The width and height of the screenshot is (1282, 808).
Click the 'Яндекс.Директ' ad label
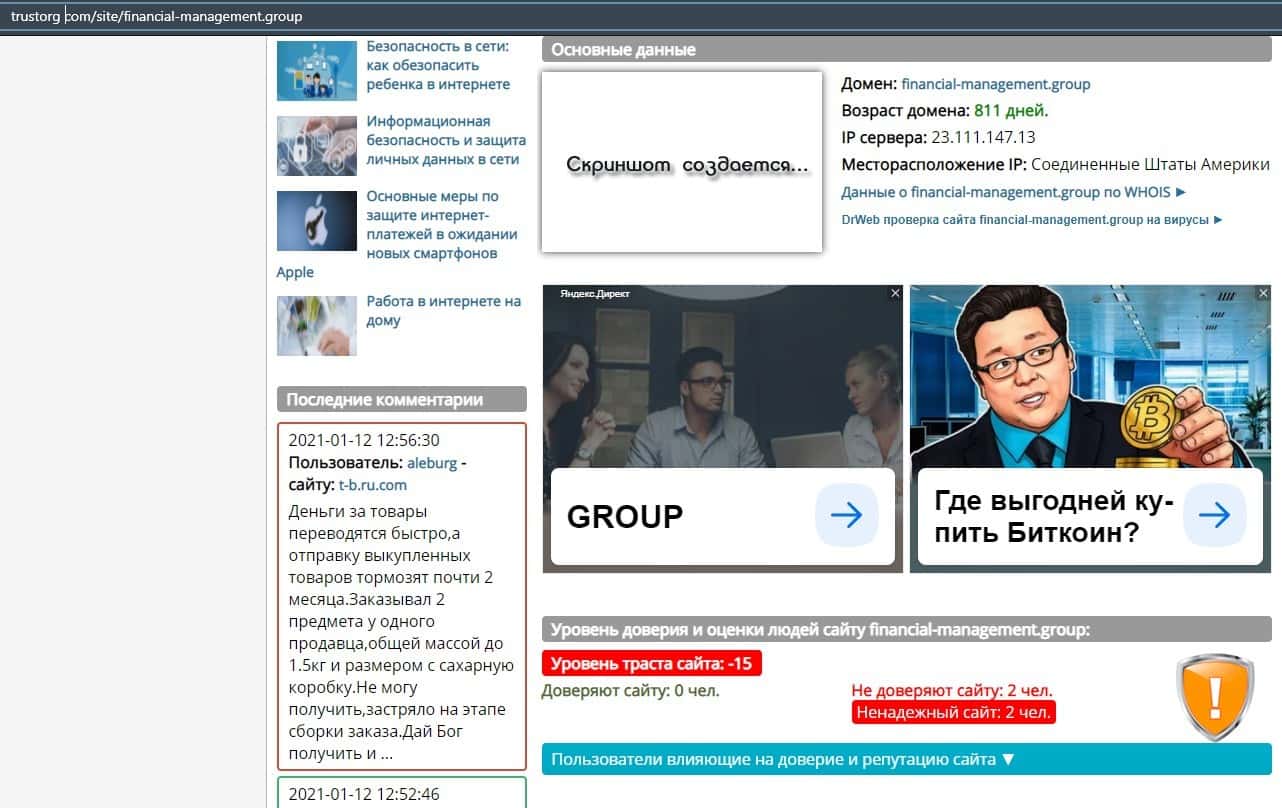[595, 294]
